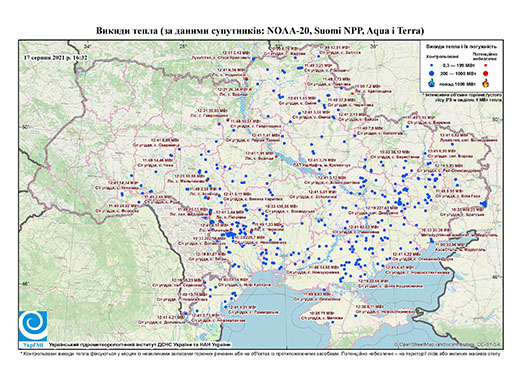520x368 pixels.
Task: Click the 0,3 — 199 МВт legend label
Action: click(458, 66)
